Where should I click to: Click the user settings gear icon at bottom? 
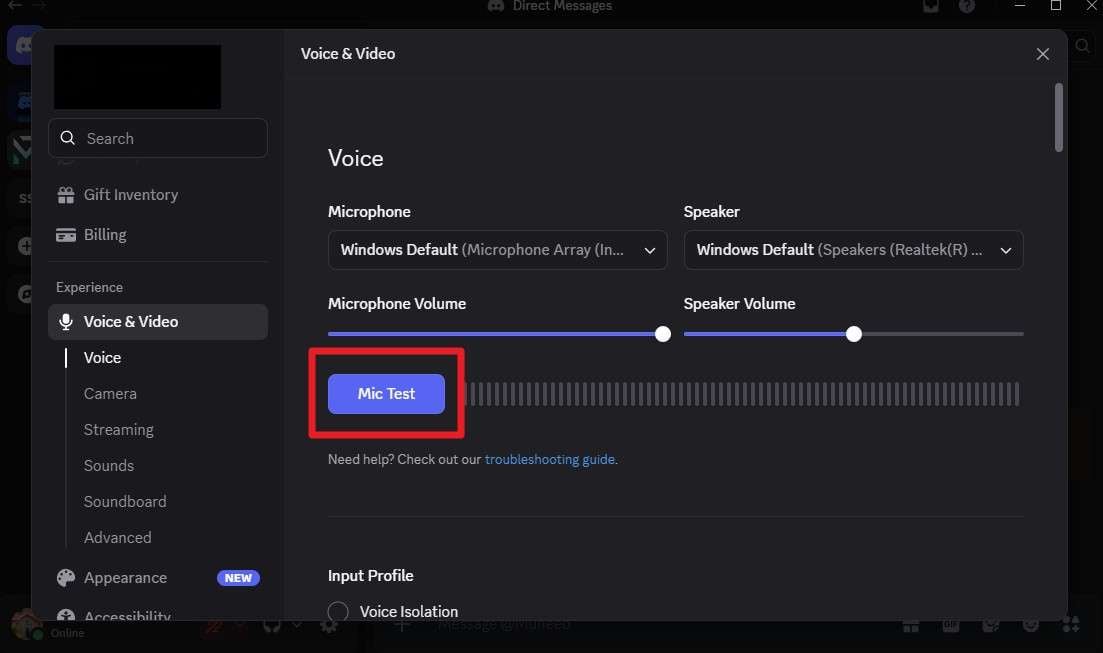click(x=329, y=625)
